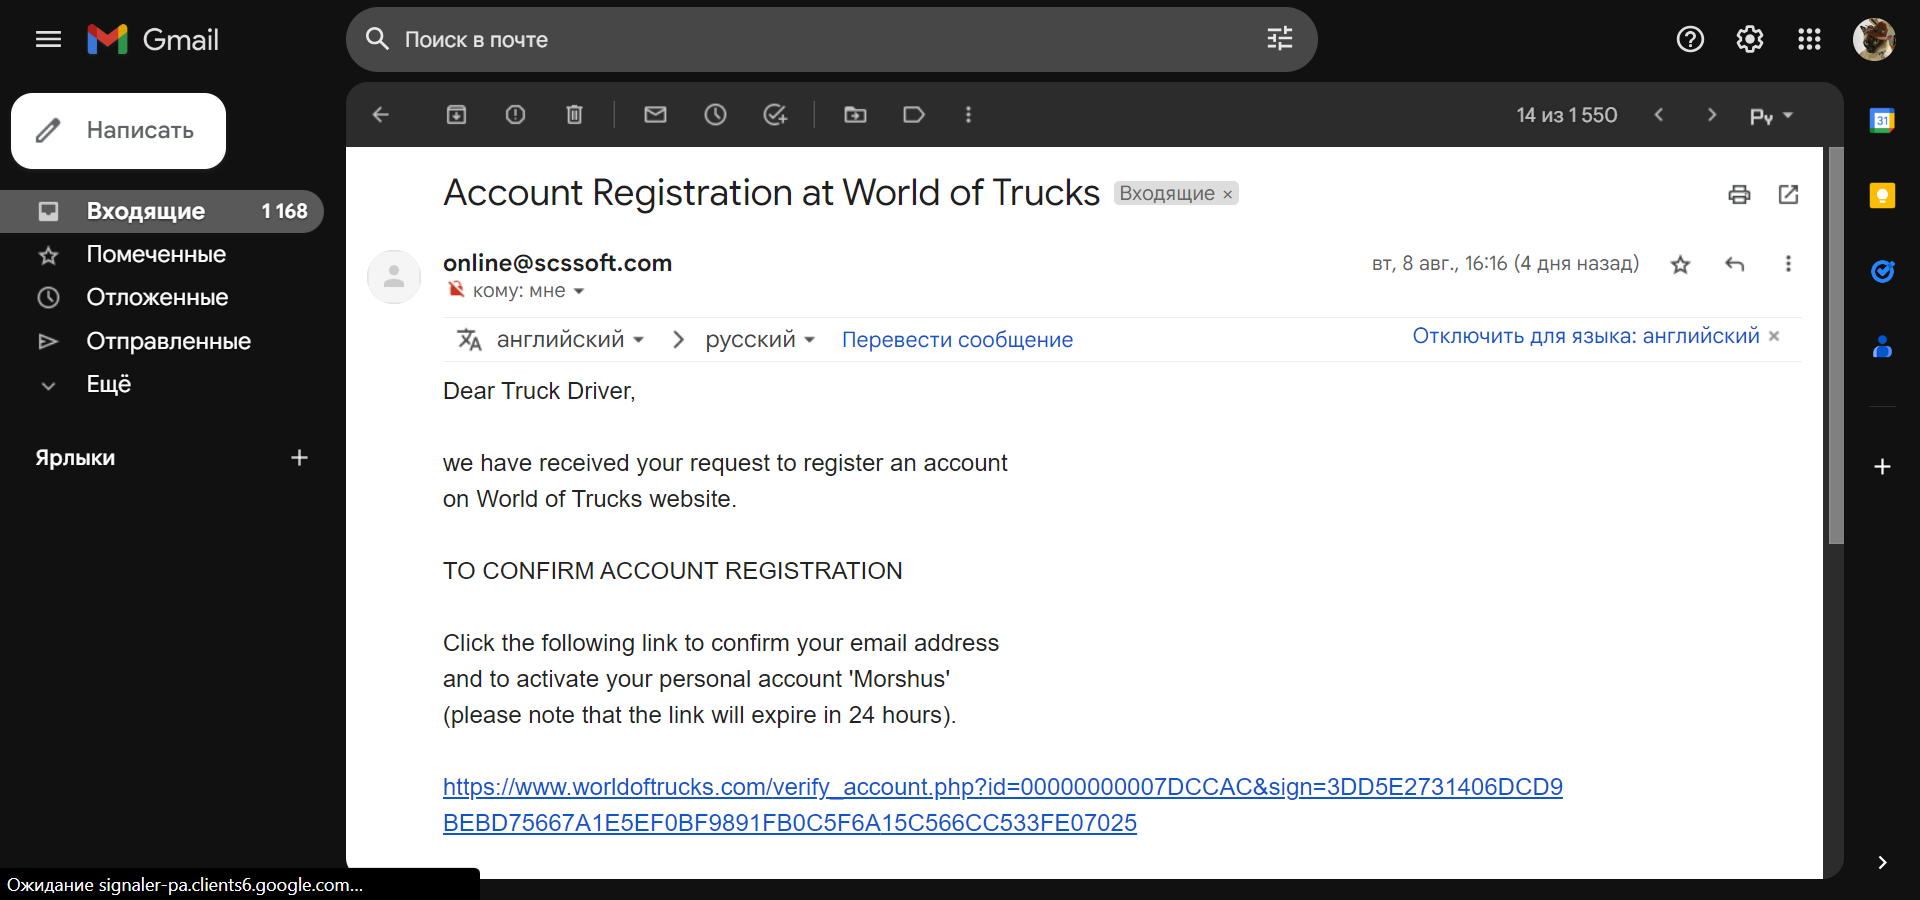This screenshot has width=1920, height=900.
Task: Mark the email as unread
Action: [655, 115]
